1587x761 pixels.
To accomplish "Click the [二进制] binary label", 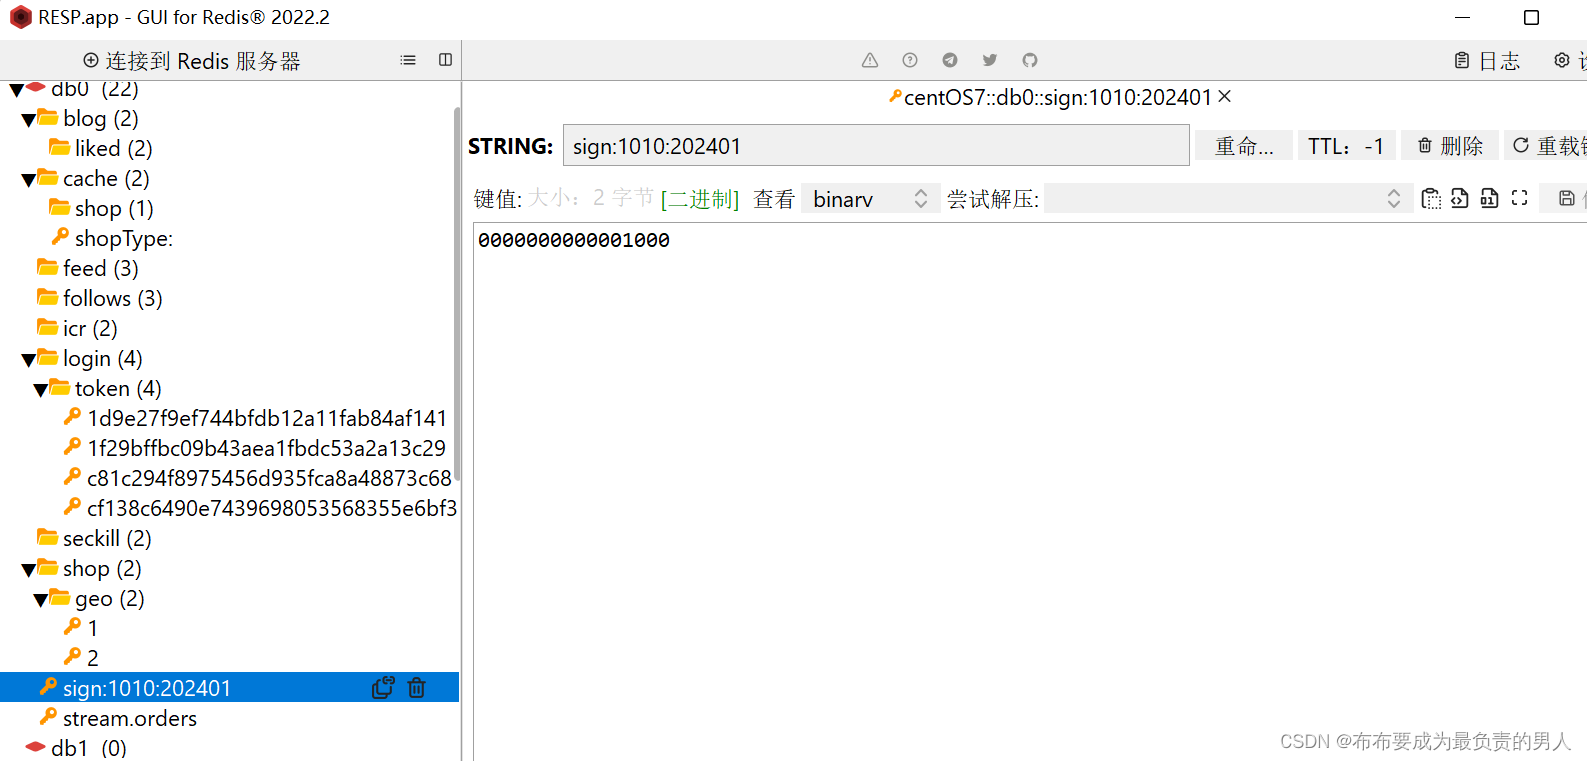I will (x=700, y=199).
